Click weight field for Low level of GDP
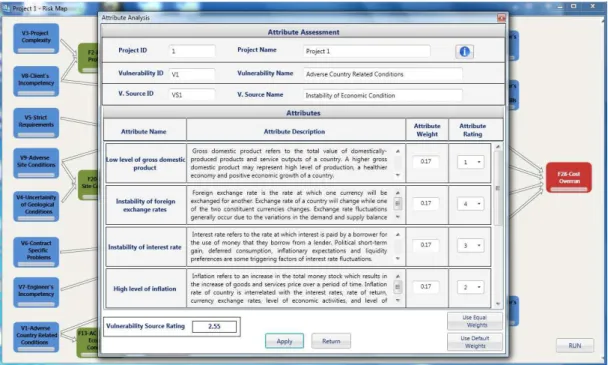608x365 pixels. coord(426,162)
